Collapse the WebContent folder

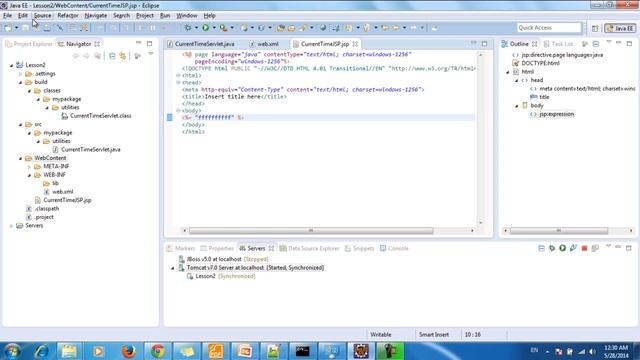coord(20,158)
